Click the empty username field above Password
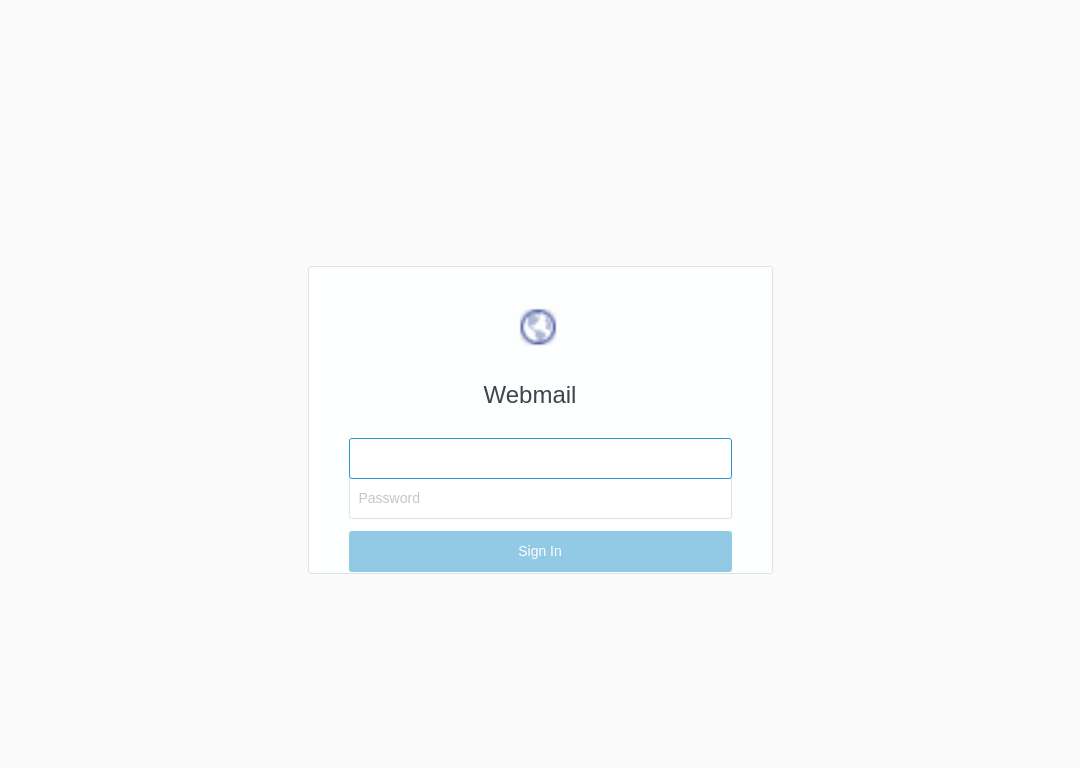The width and height of the screenshot is (1080, 768). coord(540,458)
